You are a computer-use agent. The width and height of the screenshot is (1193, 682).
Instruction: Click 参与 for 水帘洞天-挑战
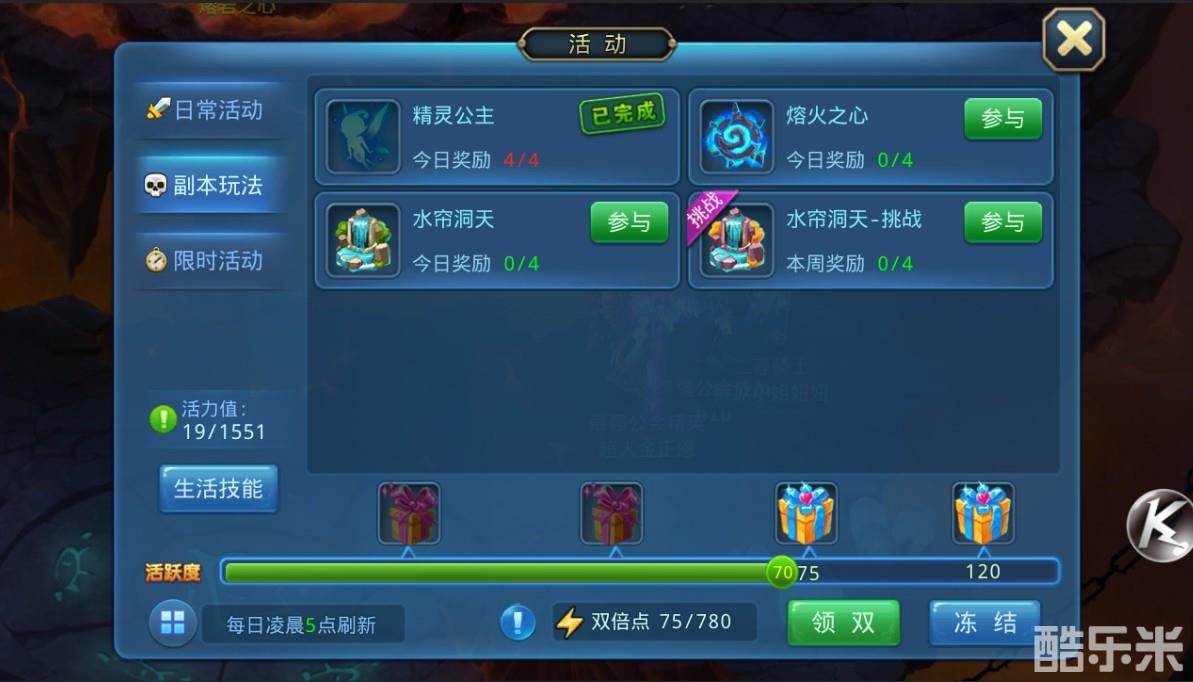(1003, 222)
